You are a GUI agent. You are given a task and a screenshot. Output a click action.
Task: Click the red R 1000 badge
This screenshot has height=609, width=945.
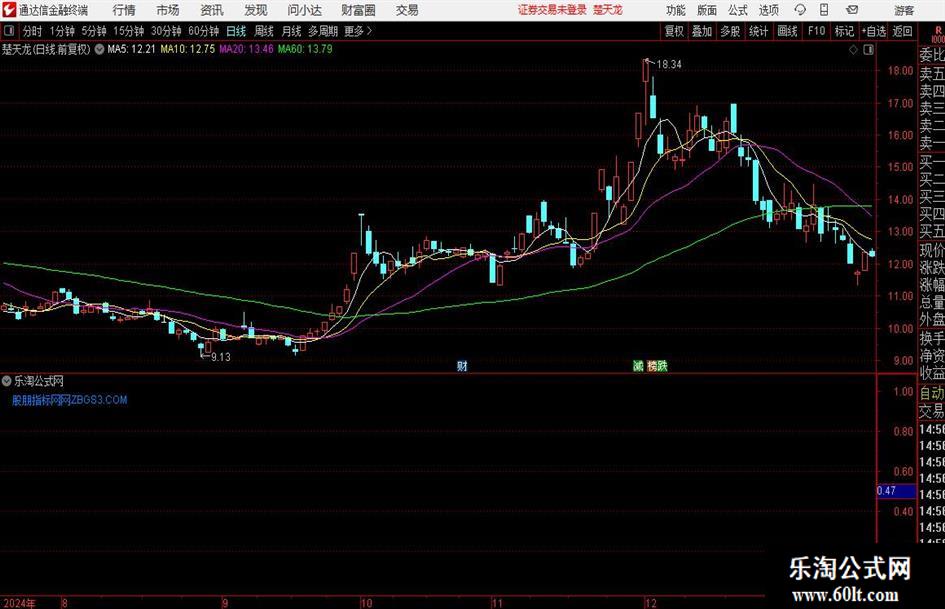pos(938,34)
